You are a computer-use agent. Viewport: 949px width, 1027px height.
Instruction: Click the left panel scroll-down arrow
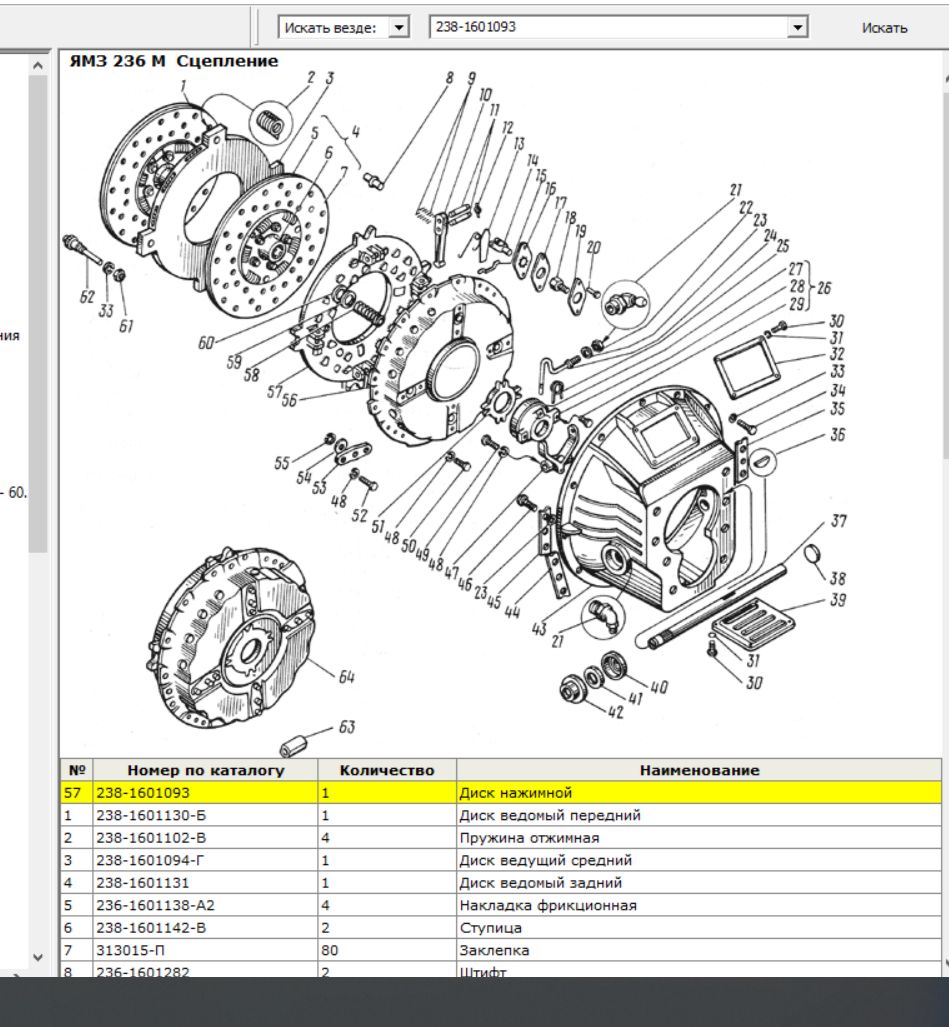38,956
